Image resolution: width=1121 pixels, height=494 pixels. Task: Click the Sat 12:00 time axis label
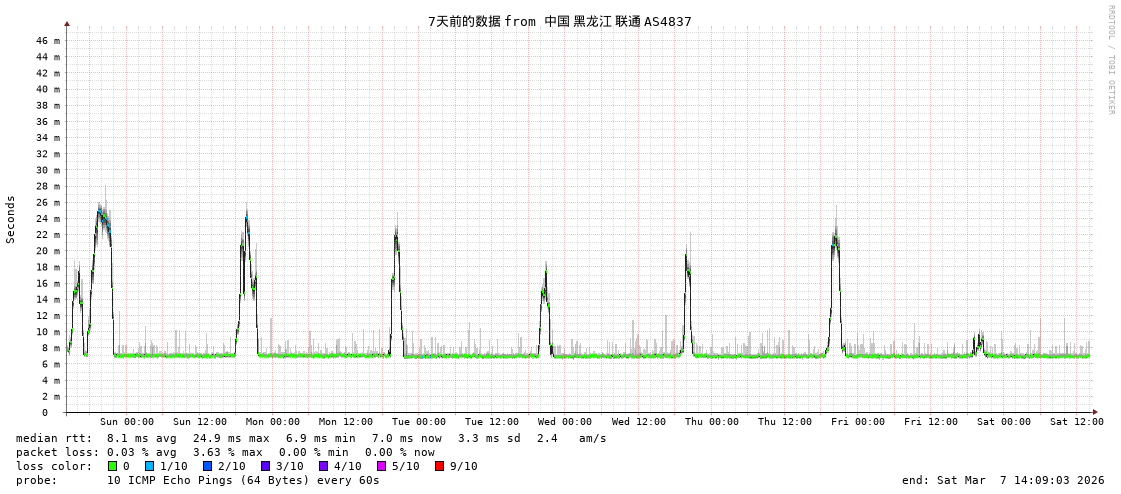[1077, 422]
